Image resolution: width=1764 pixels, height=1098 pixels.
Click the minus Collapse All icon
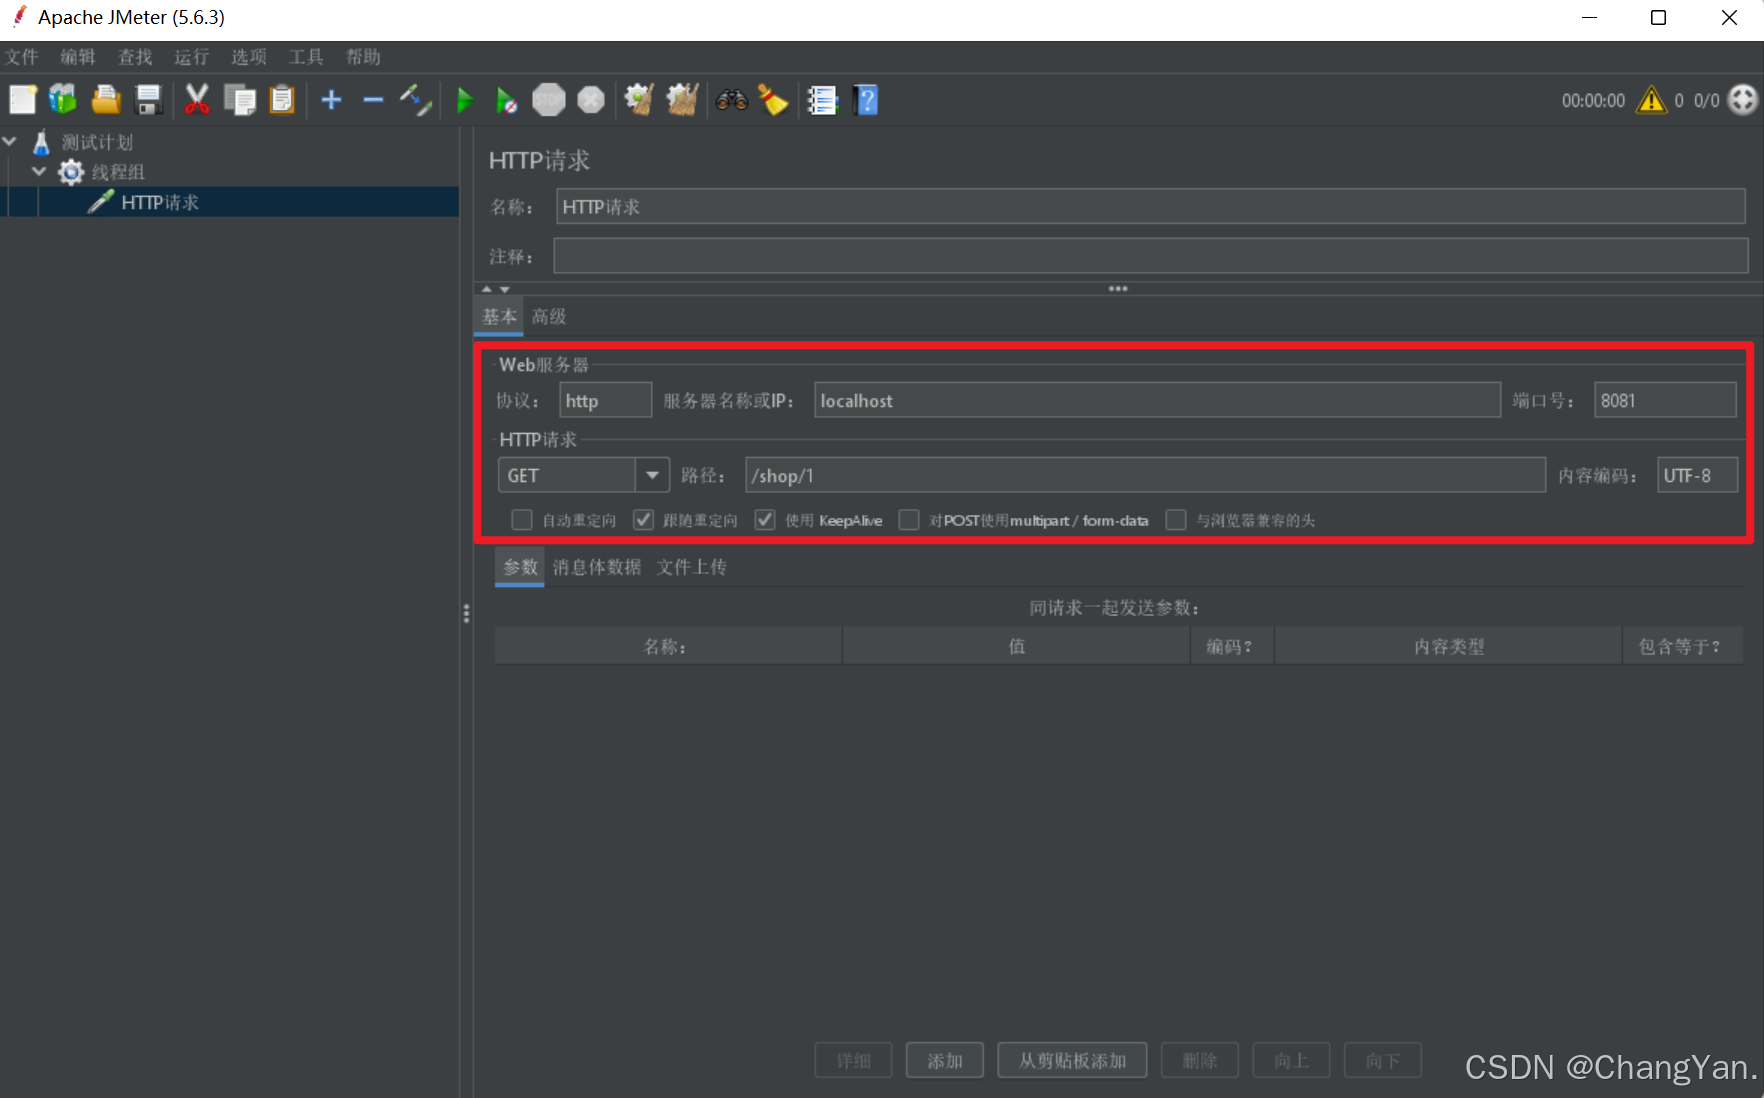point(373,100)
